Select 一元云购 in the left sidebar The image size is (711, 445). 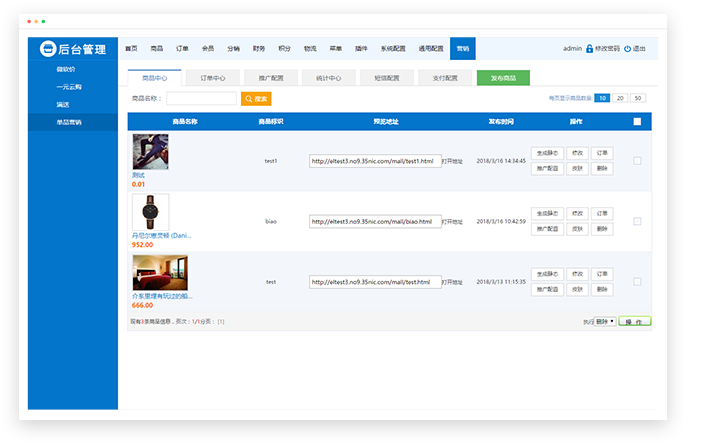point(69,87)
